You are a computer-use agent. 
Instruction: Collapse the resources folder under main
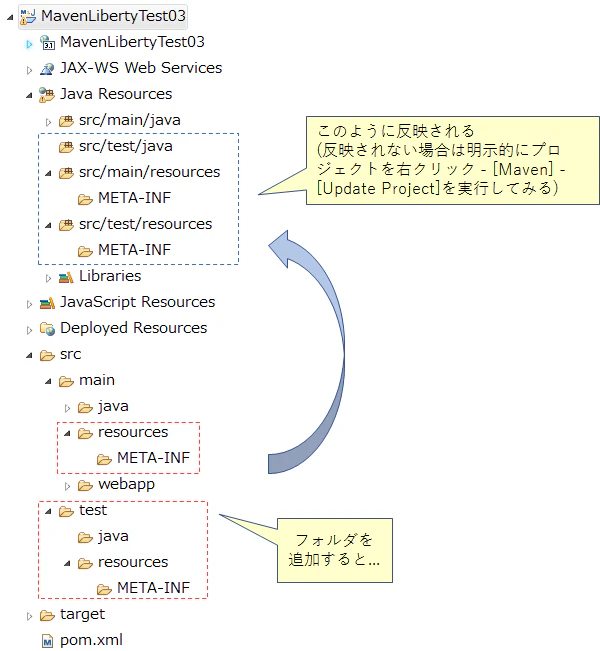pos(67,434)
